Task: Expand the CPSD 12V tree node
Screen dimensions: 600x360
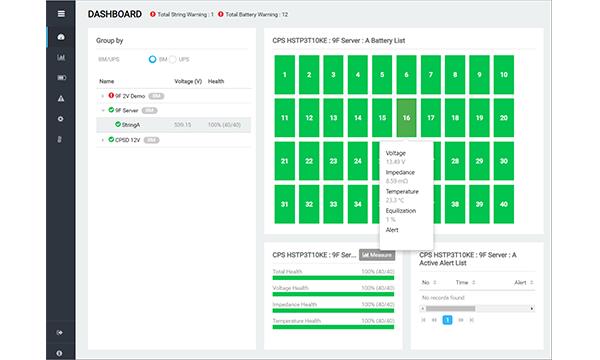Action: (103, 140)
